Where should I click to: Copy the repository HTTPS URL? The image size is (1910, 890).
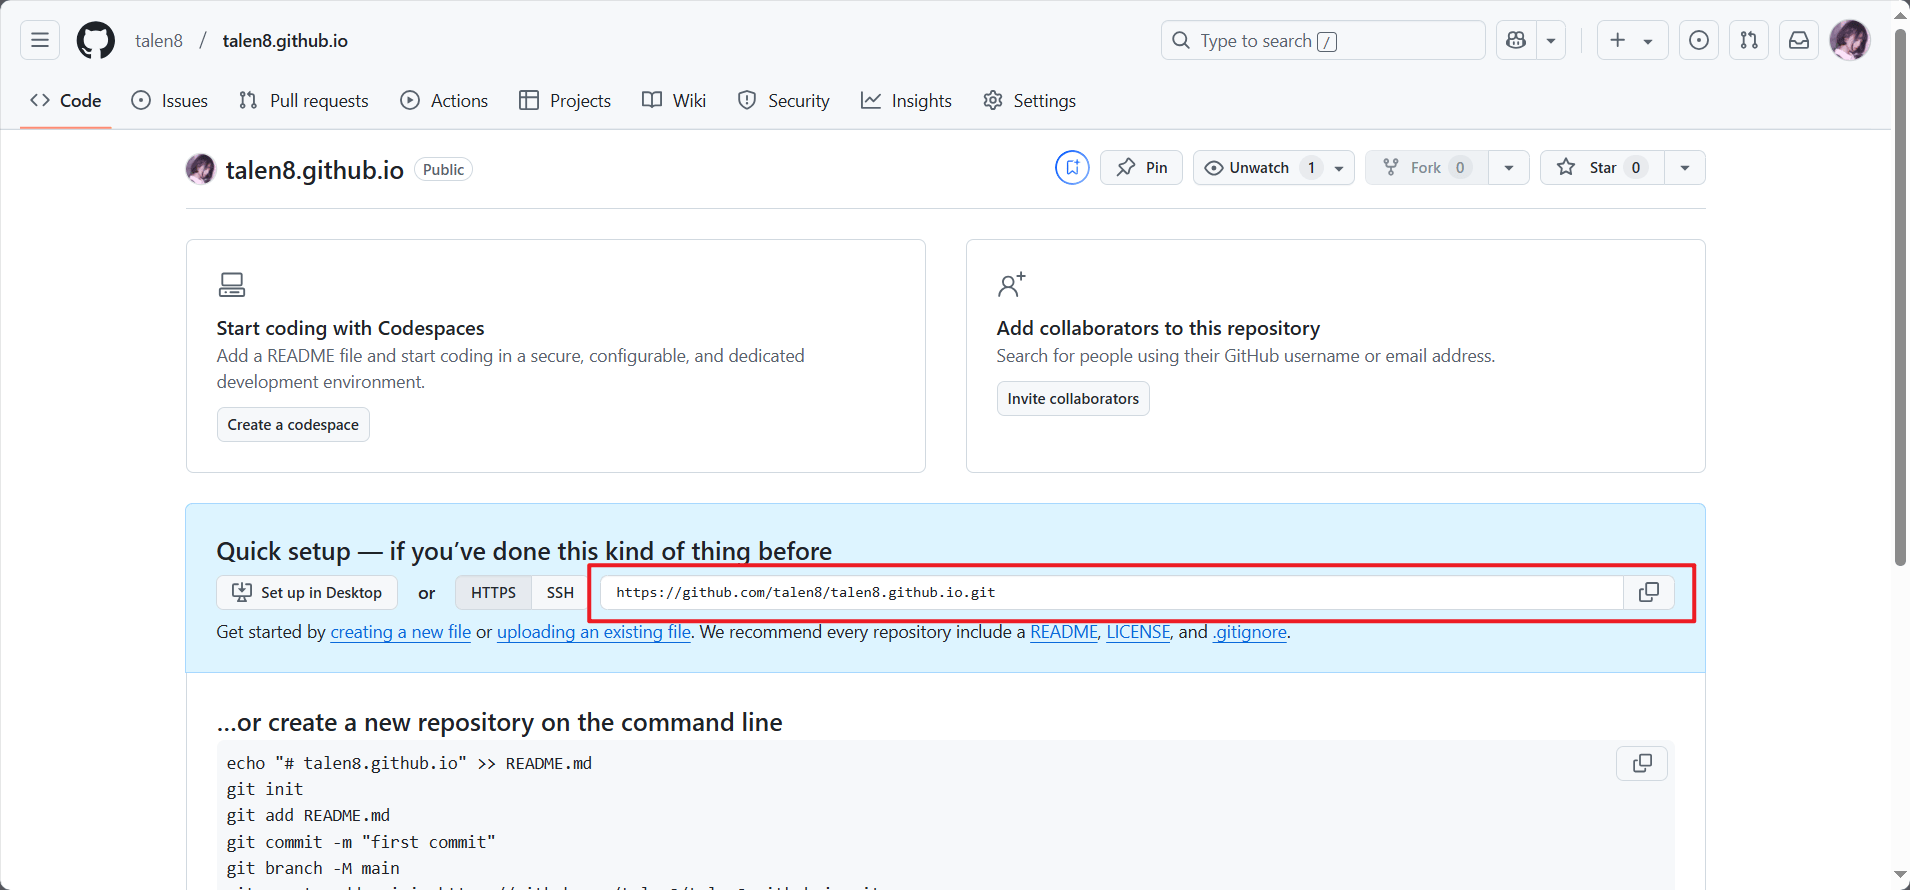coord(1648,592)
